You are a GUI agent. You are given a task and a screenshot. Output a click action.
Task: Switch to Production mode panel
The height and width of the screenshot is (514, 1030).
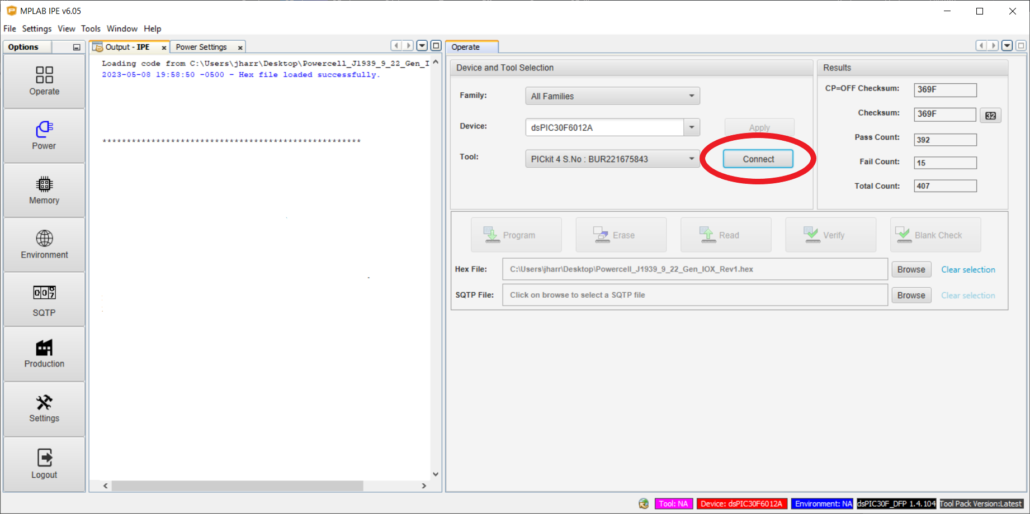point(44,354)
